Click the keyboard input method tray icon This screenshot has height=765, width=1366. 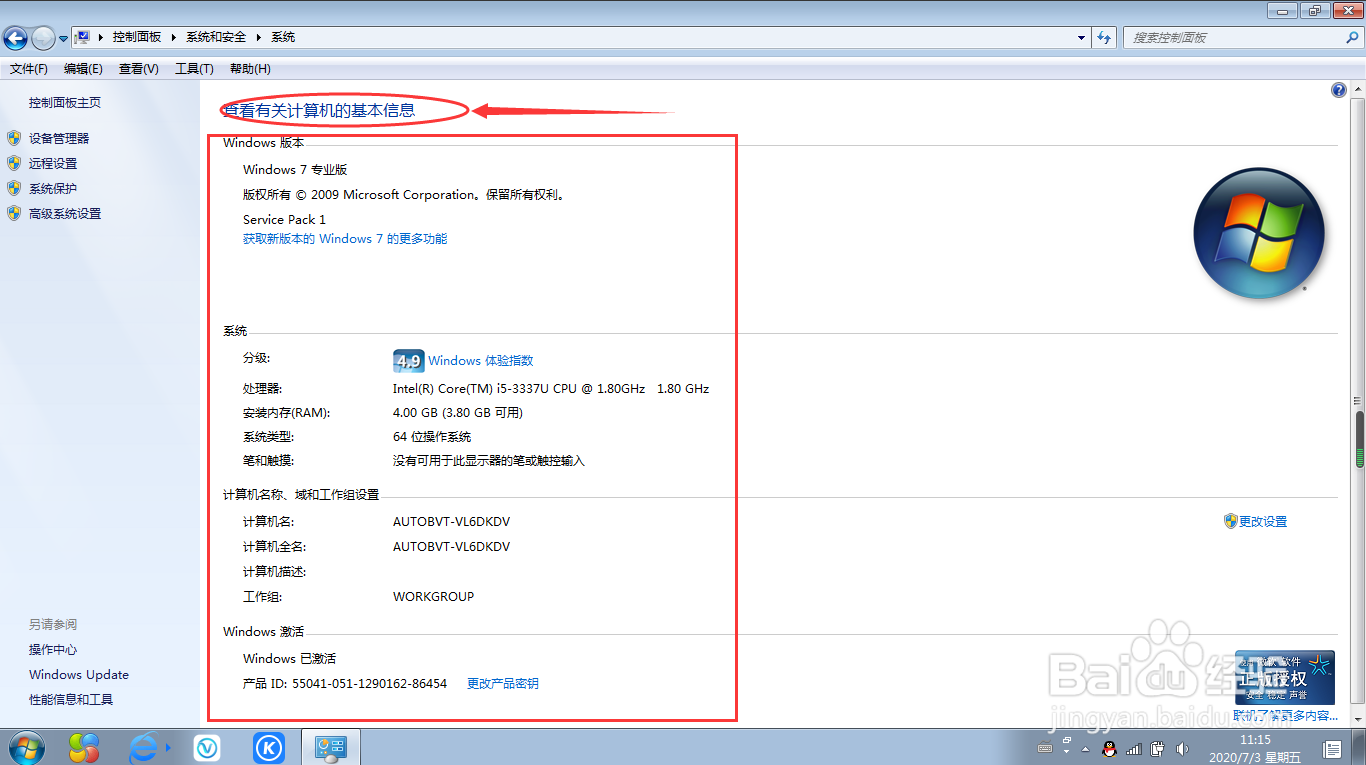click(1046, 749)
